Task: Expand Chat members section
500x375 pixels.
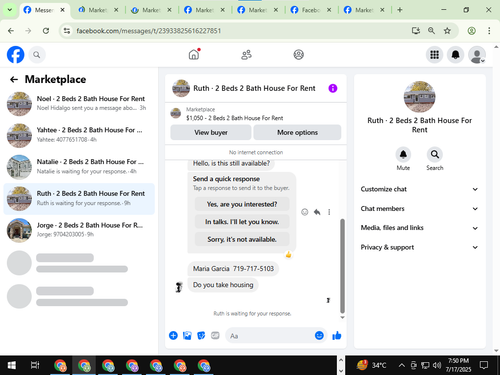Action: [419, 209]
